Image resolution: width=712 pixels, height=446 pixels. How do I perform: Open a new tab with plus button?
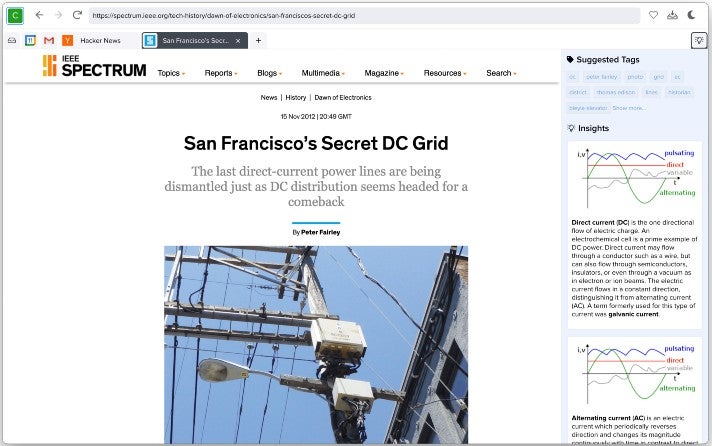click(x=258, y=41)
